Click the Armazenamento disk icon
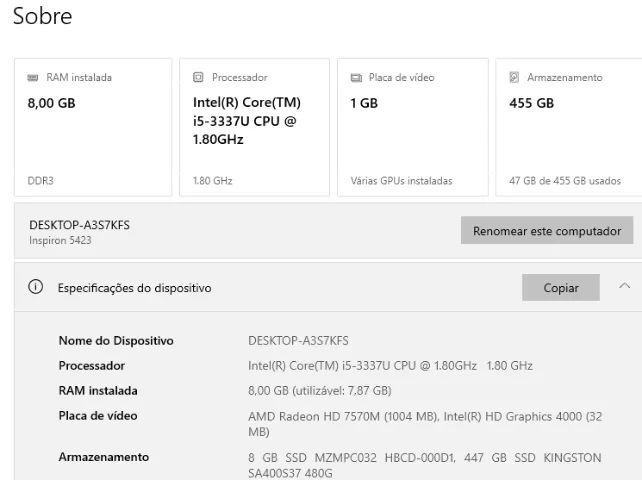 (x=514, y=77)
